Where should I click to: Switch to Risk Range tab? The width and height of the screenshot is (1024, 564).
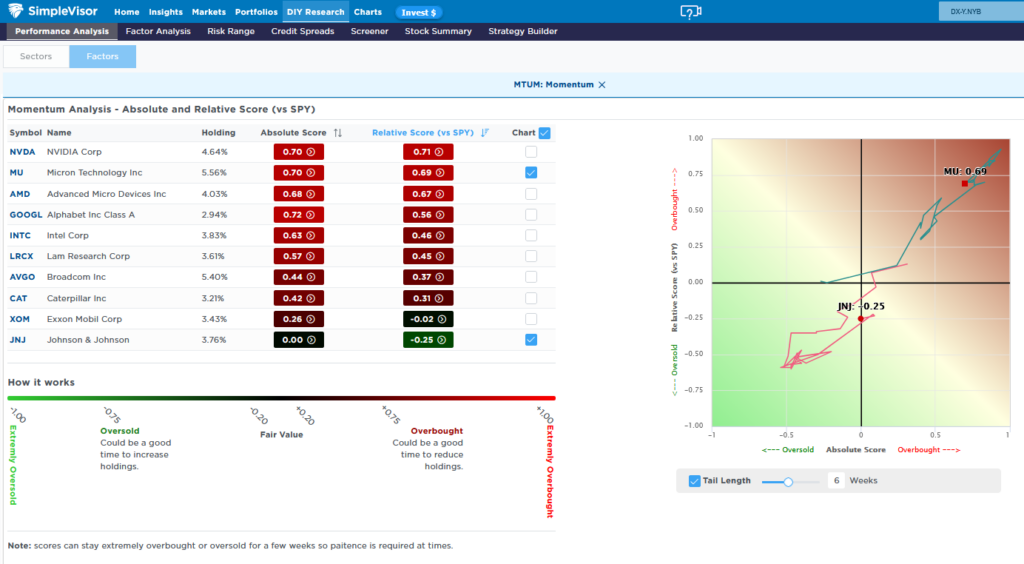(x=231, y=31)
